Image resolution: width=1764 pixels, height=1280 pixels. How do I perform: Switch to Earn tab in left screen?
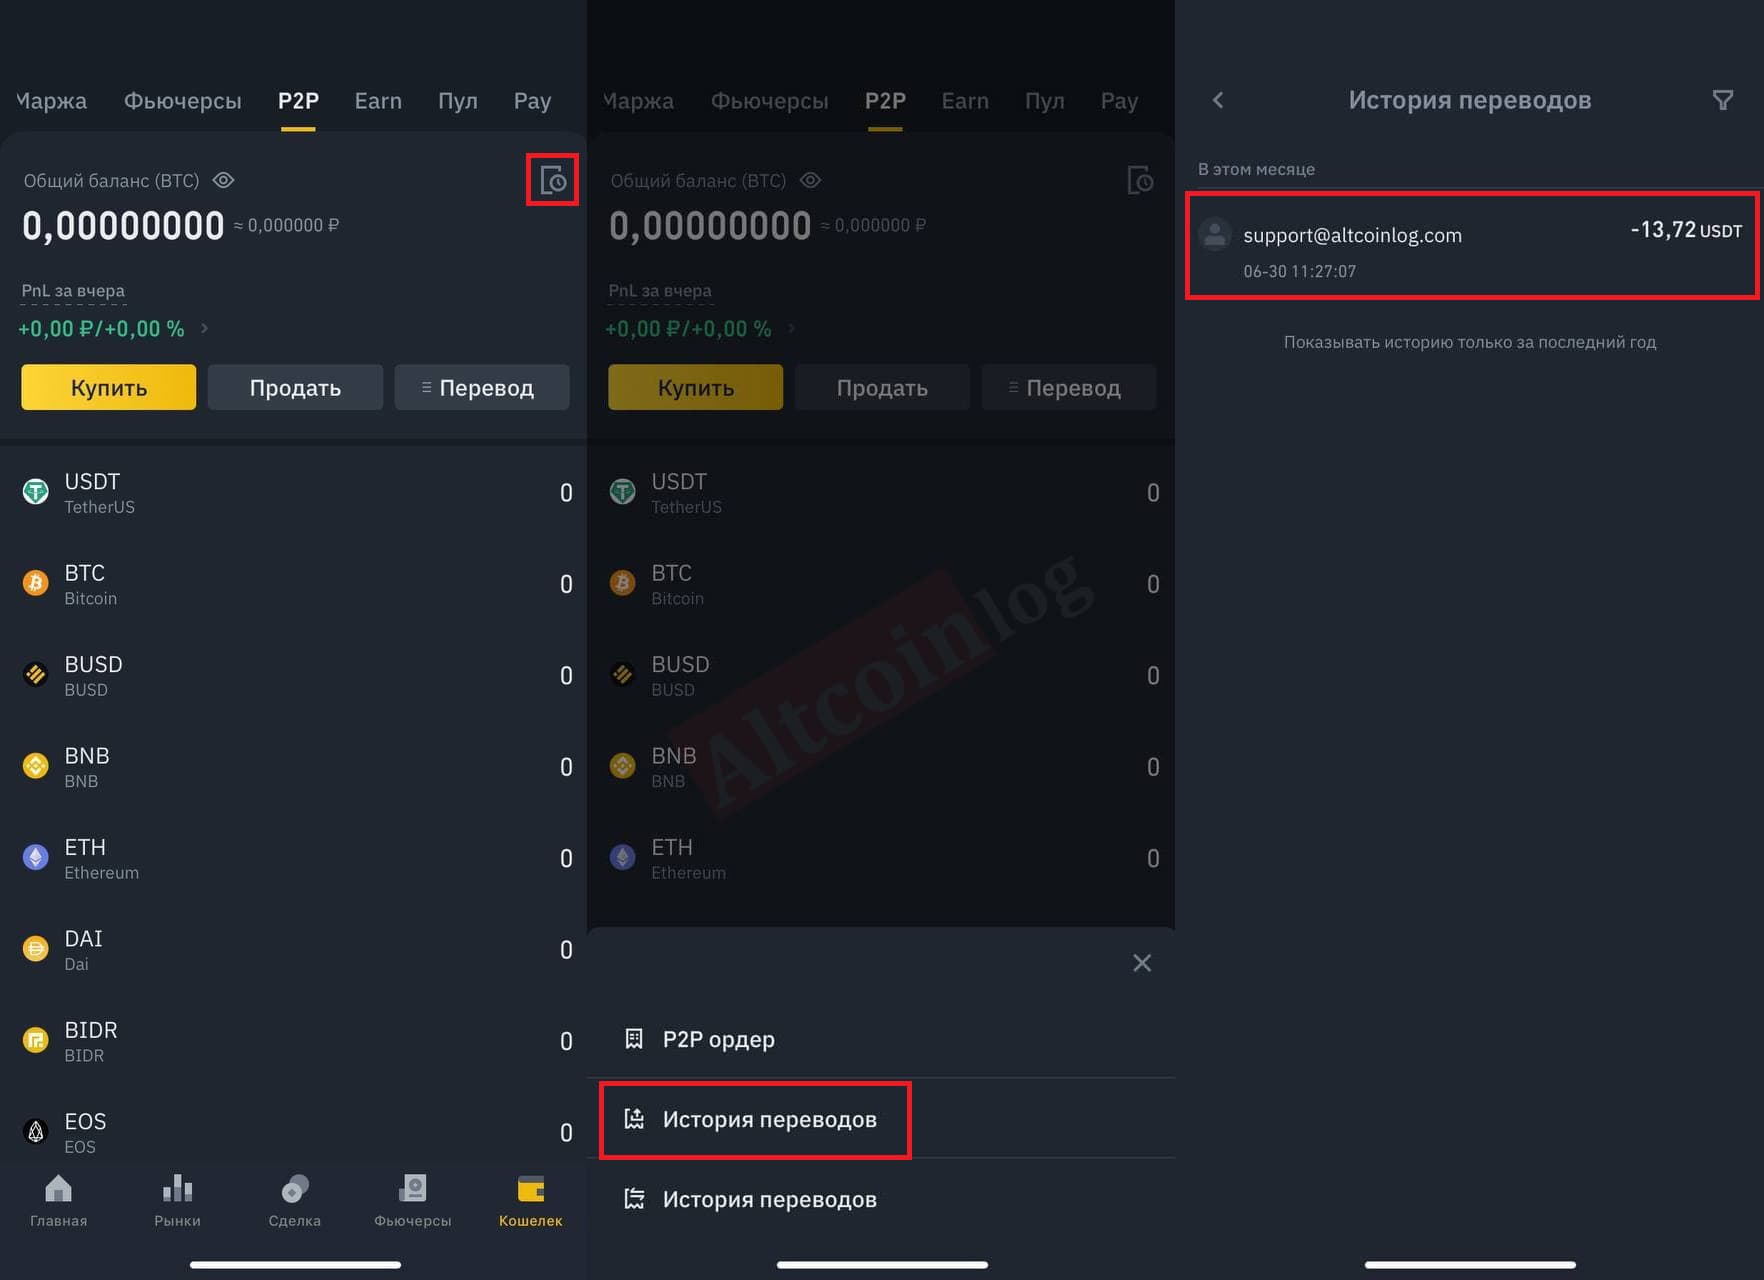point(378,101)
